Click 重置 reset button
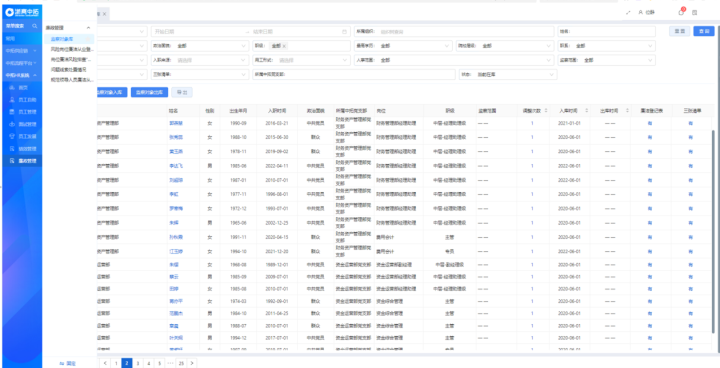Viewport: 720px width, 368px height. point(680,31)
